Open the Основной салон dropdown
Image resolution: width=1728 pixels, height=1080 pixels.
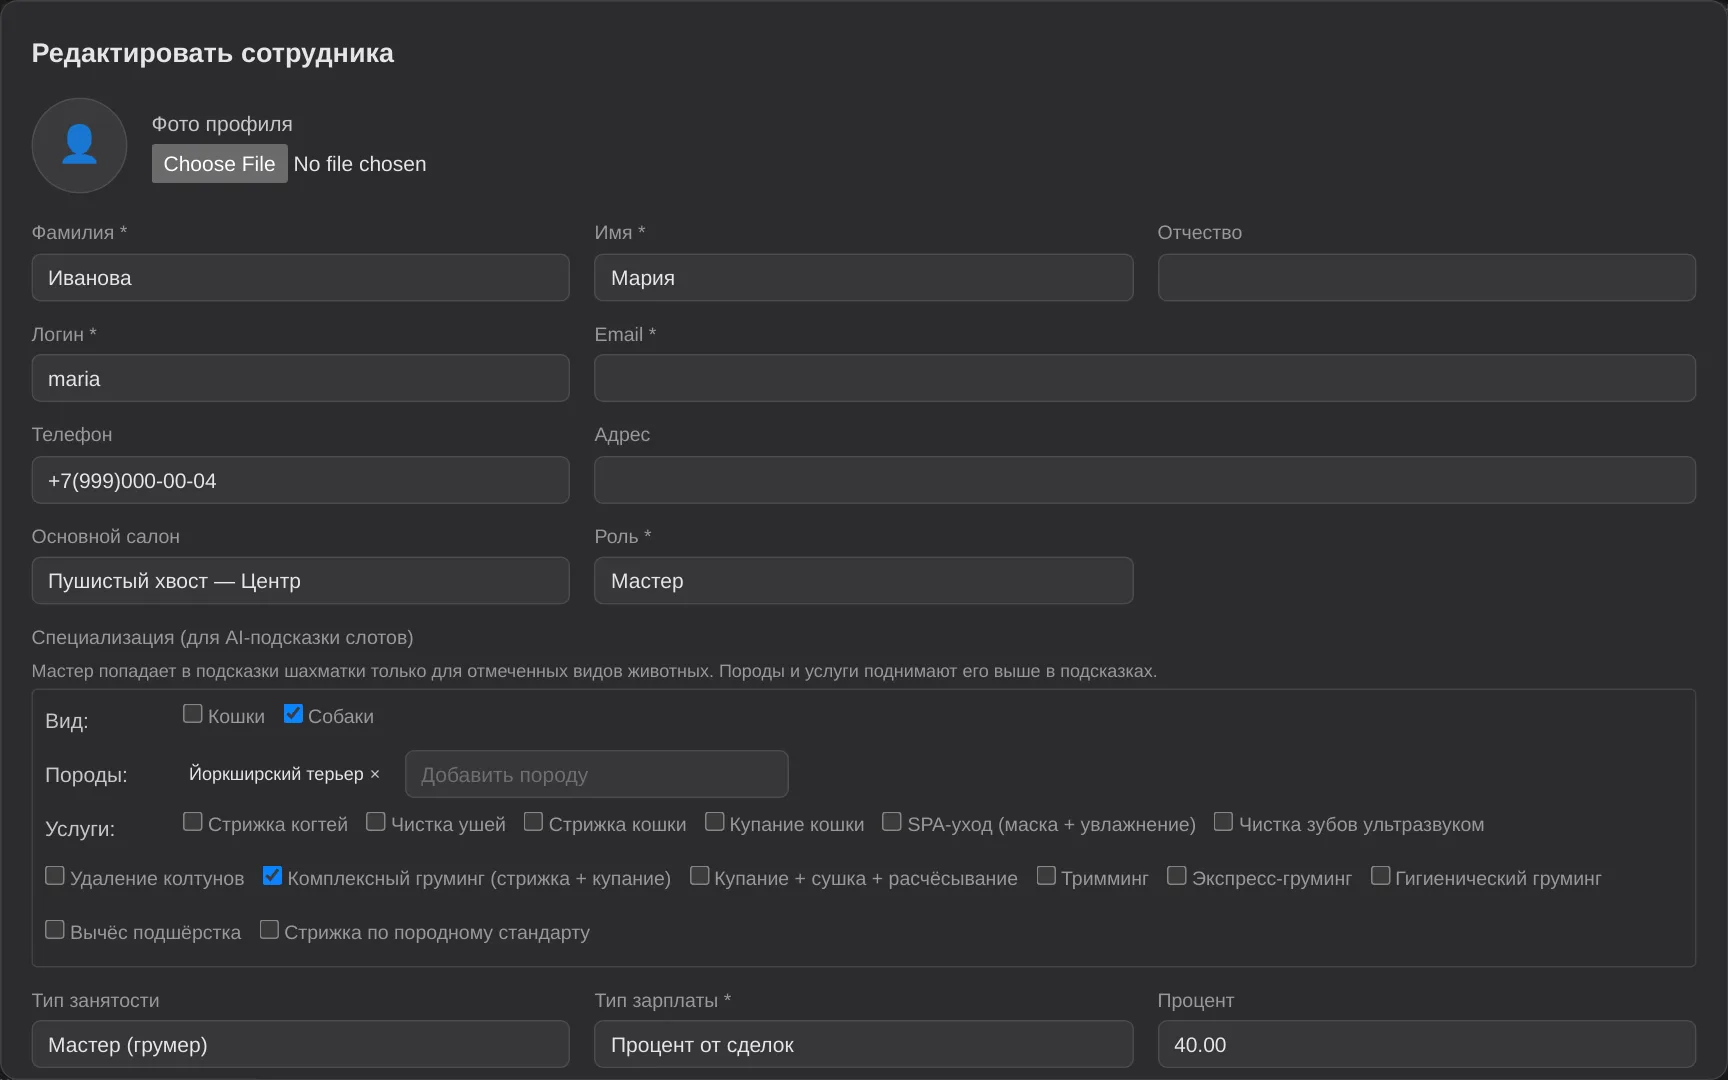tap(300, 581)
